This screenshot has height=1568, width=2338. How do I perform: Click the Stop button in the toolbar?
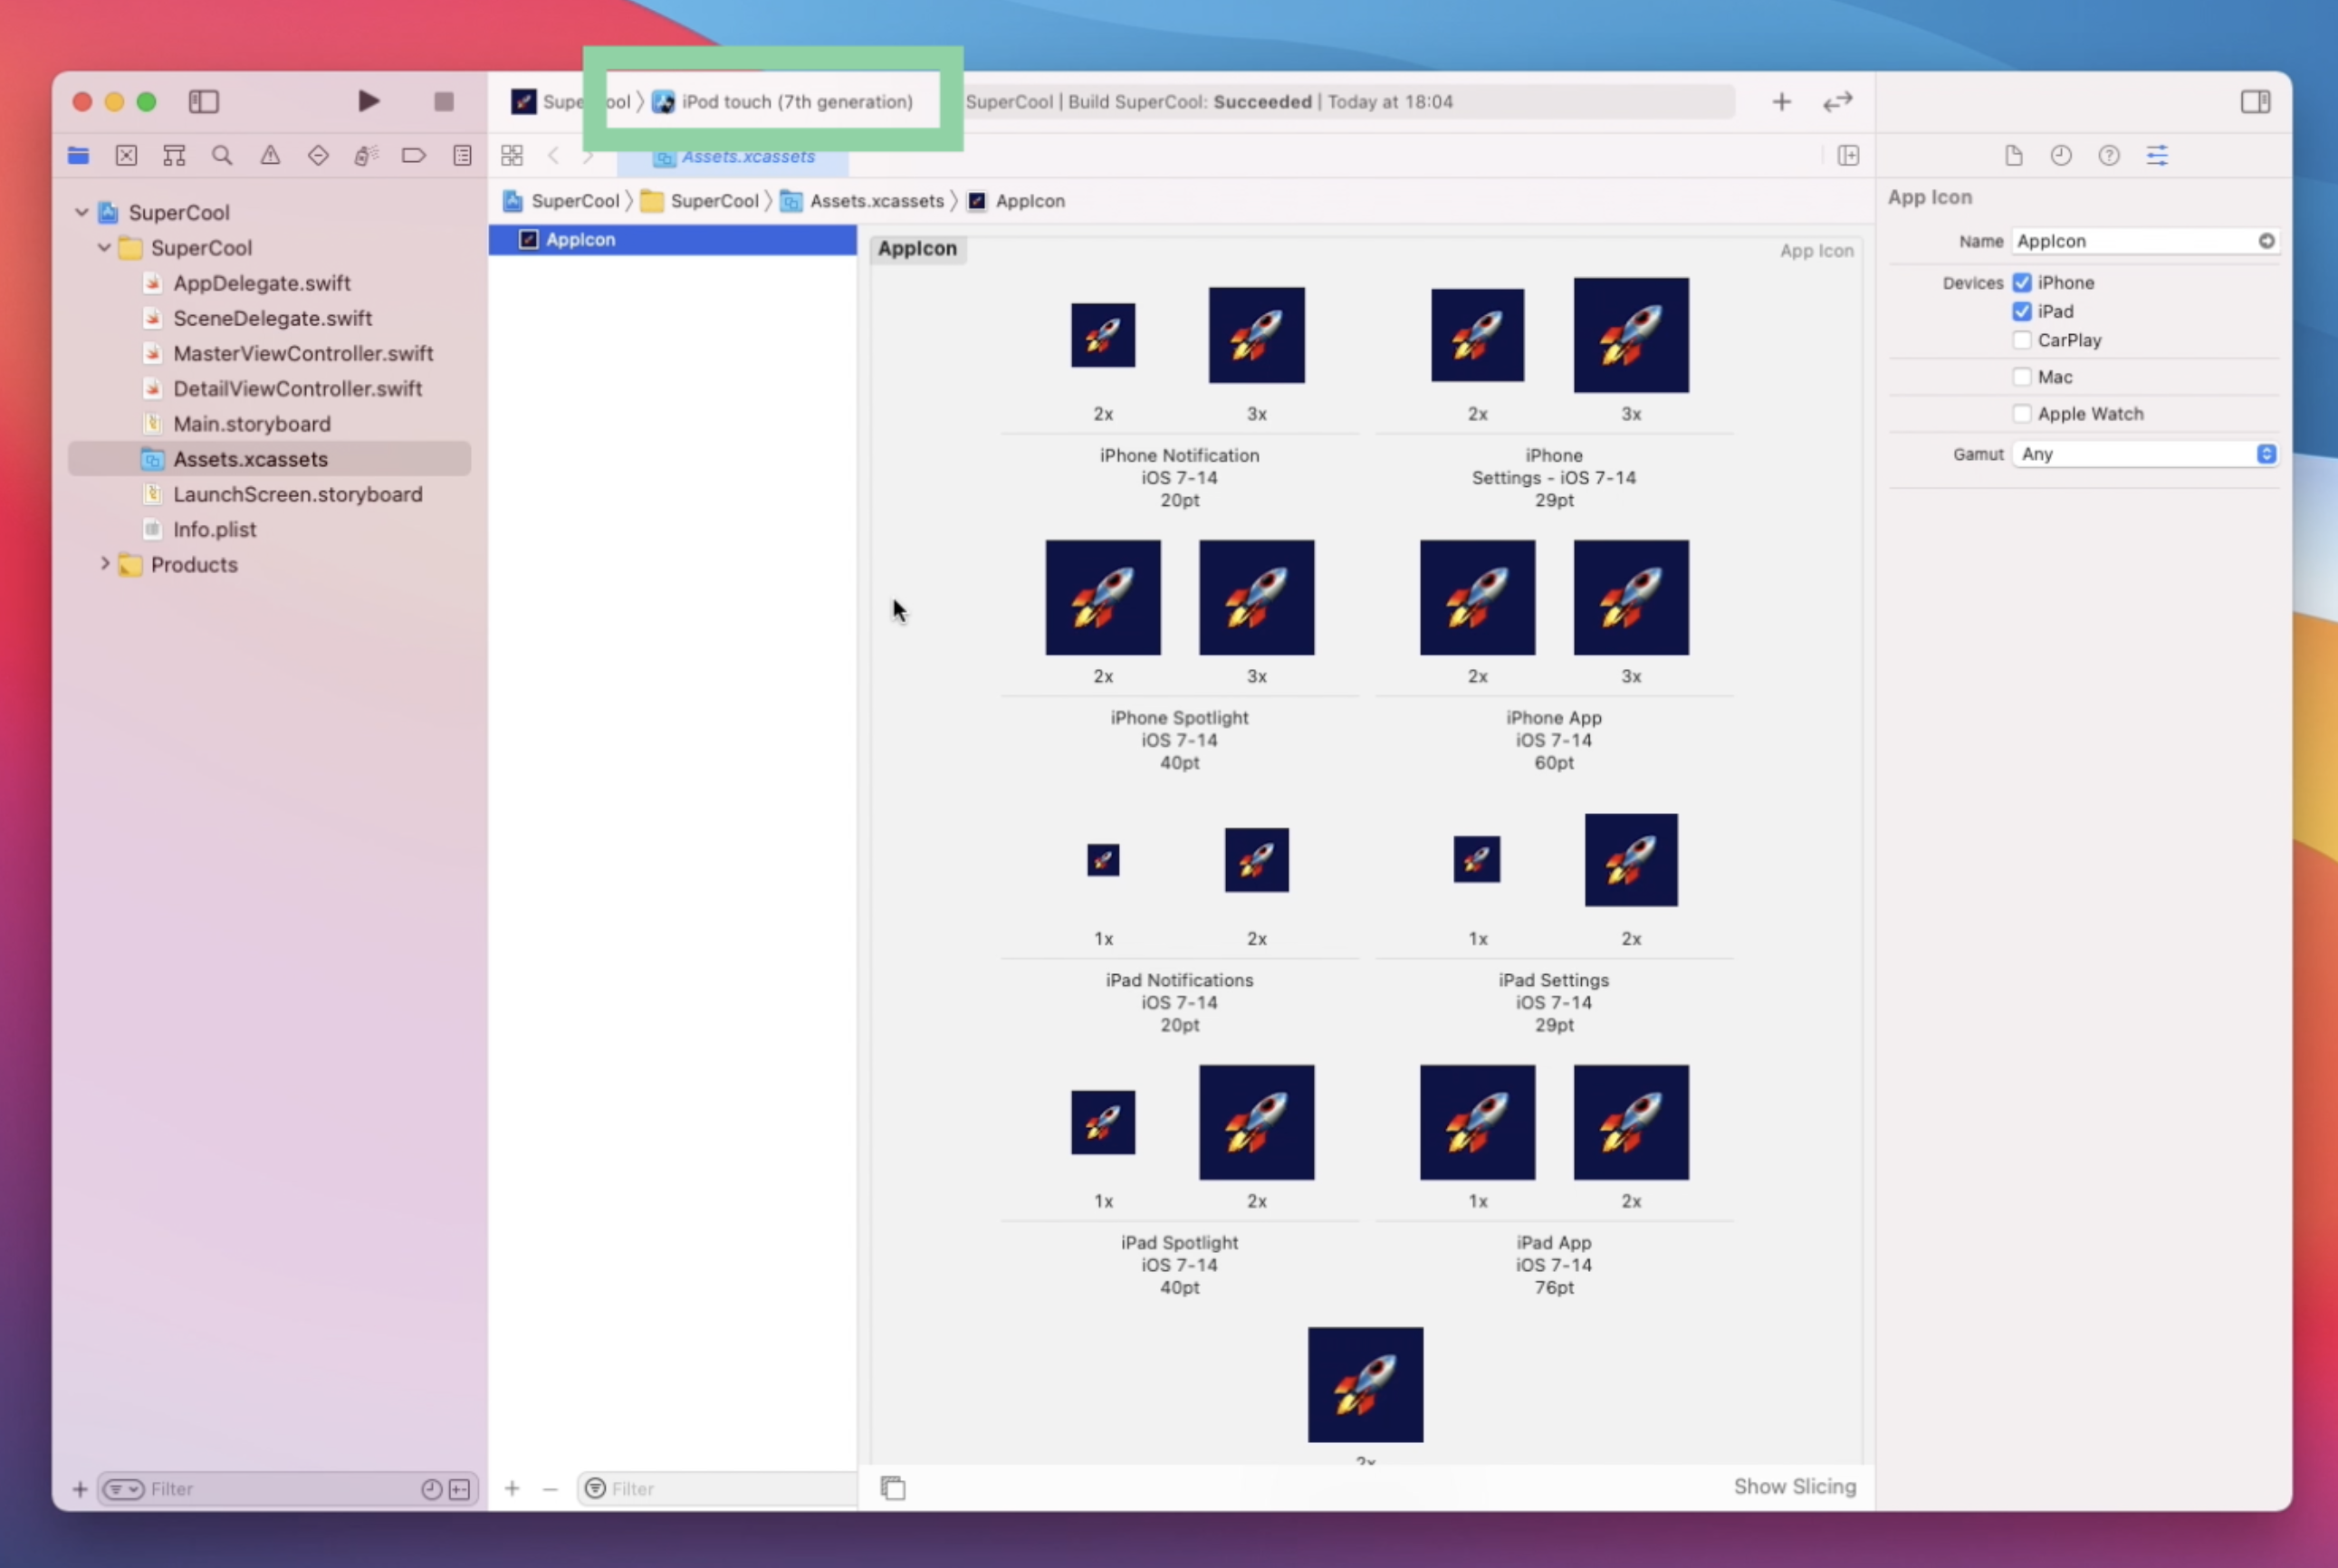[444, 101]
